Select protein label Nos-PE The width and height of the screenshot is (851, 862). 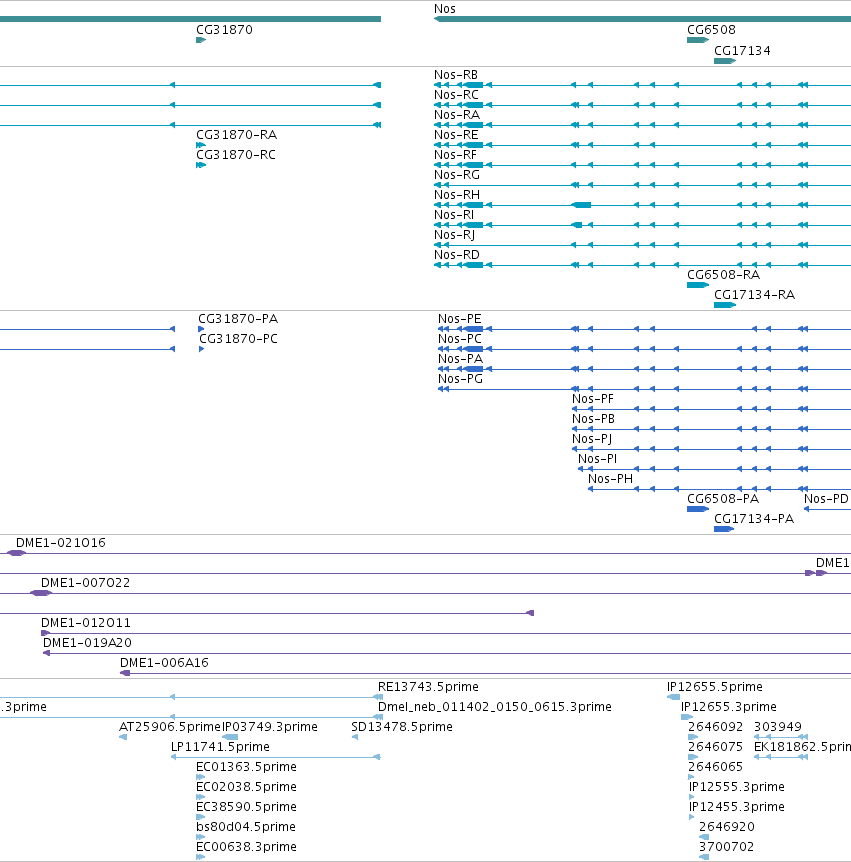click(460, 319)
